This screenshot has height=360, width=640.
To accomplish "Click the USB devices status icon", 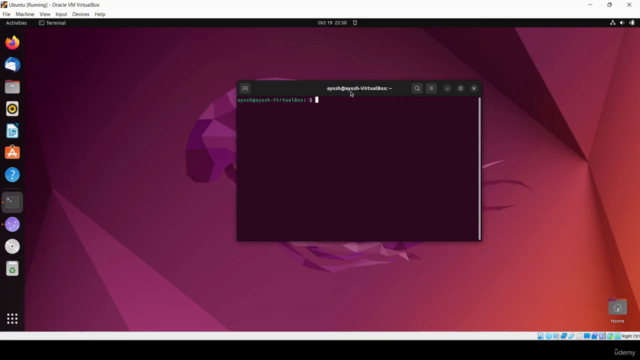I will 571,336.
